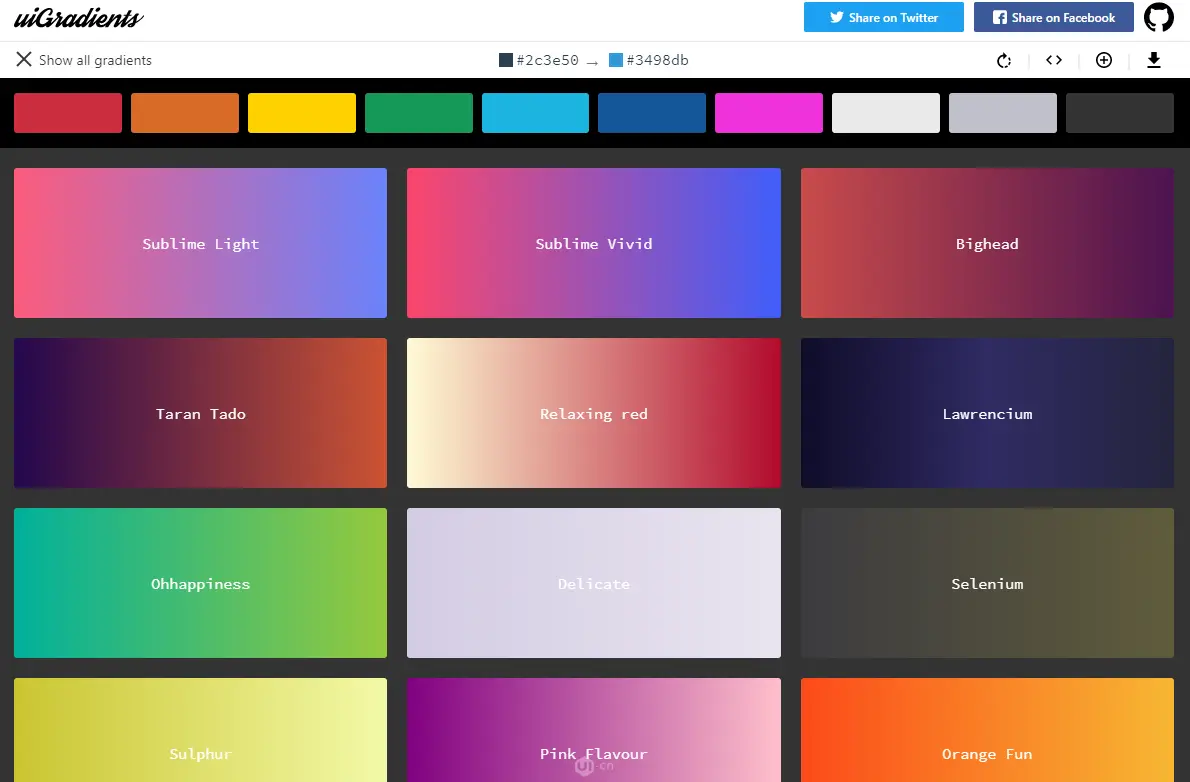Viewport: 1190px width, 782px height.
Task: Filter gradients by gray swatch
Action: pyautogui.click(x=1003, y=113)
